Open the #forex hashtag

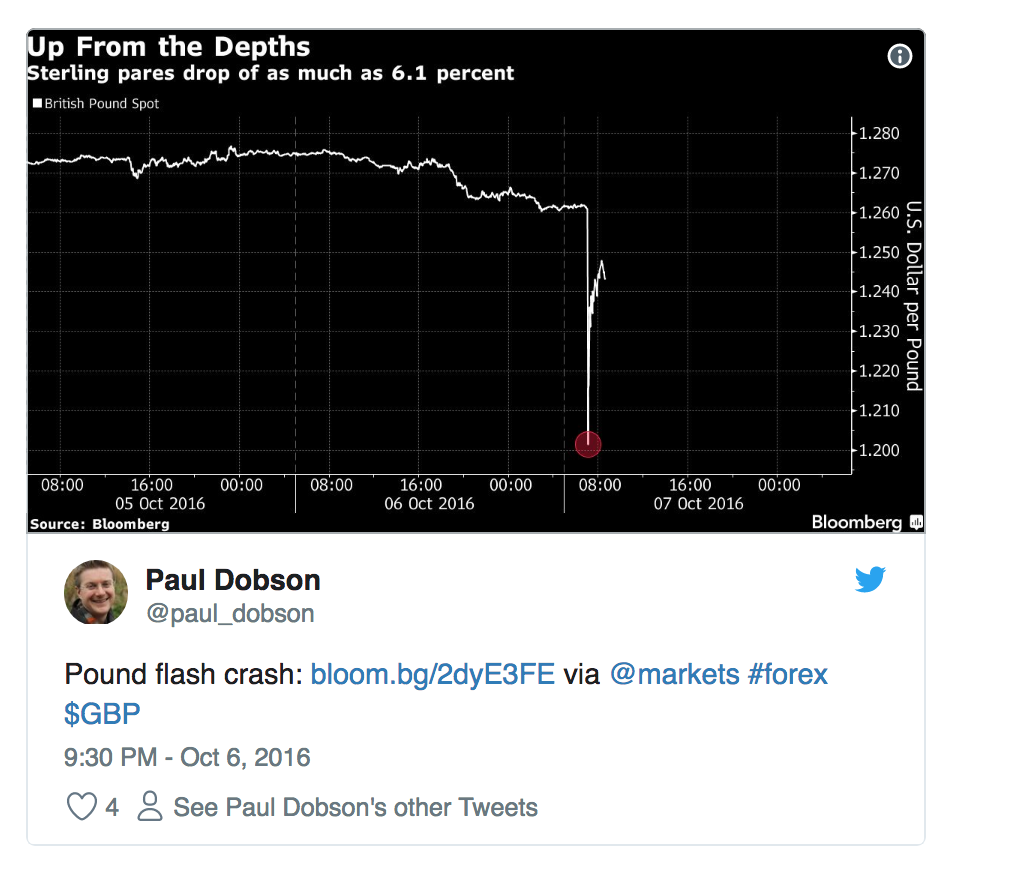pos(788,675)
